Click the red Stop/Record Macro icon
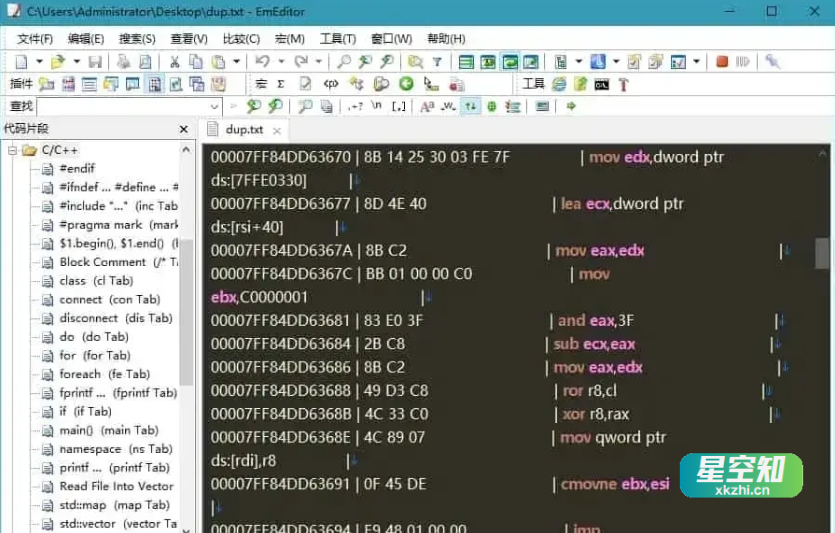The height and width of the screenshot is (533, 835). point(722,62)
